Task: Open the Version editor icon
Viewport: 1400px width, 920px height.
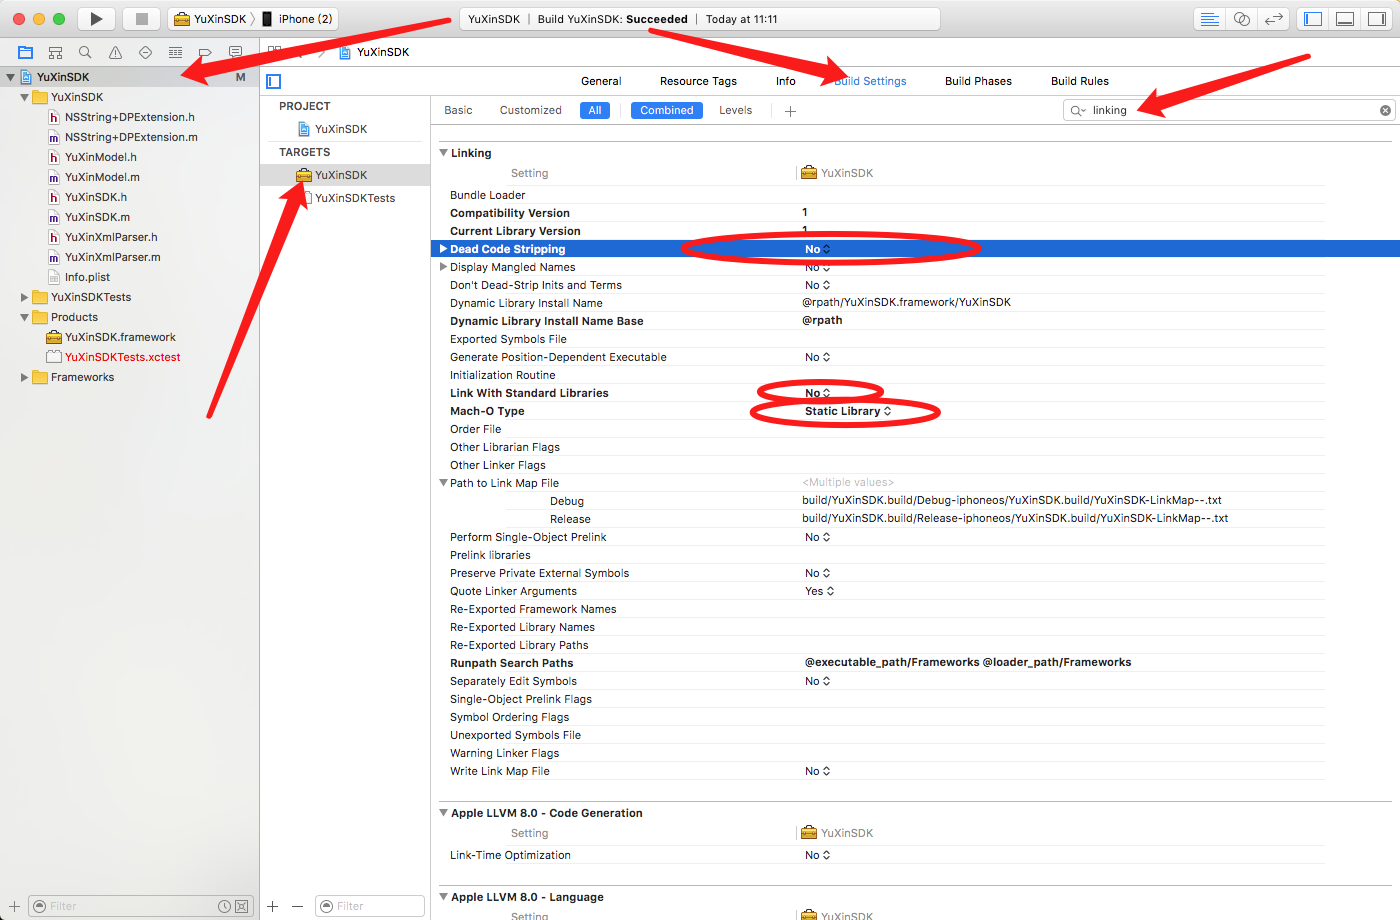Action: tap(1273, 19)
